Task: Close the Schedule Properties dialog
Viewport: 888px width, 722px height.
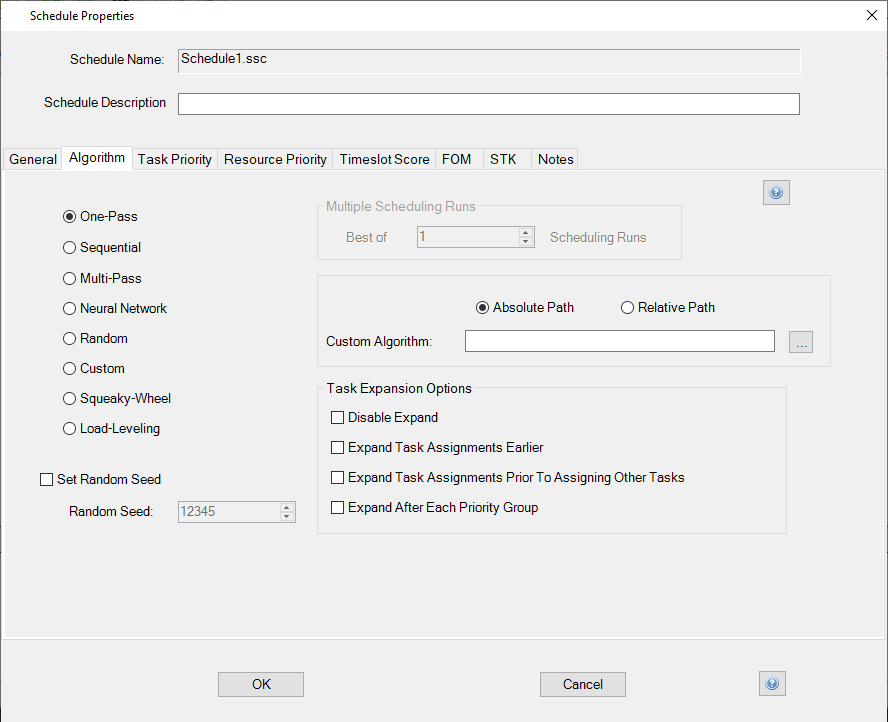Action: pos(868,15)
